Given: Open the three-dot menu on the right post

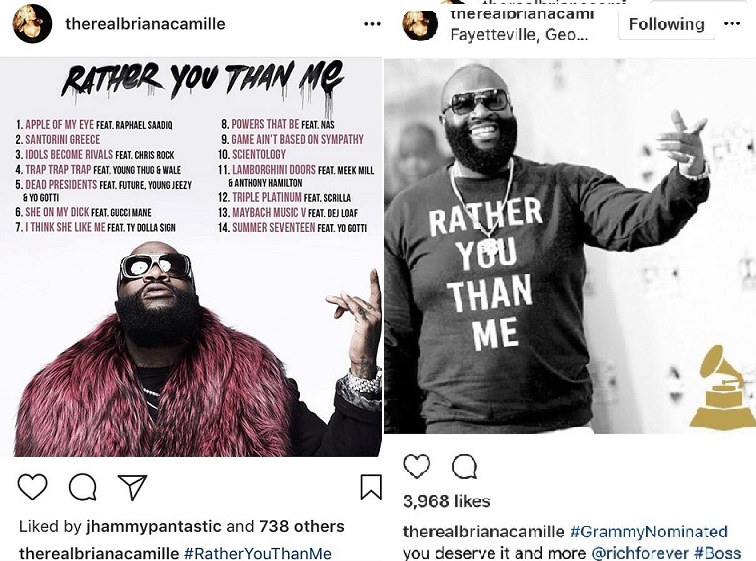Looking at the screenshot, I should tap(732, 24).
